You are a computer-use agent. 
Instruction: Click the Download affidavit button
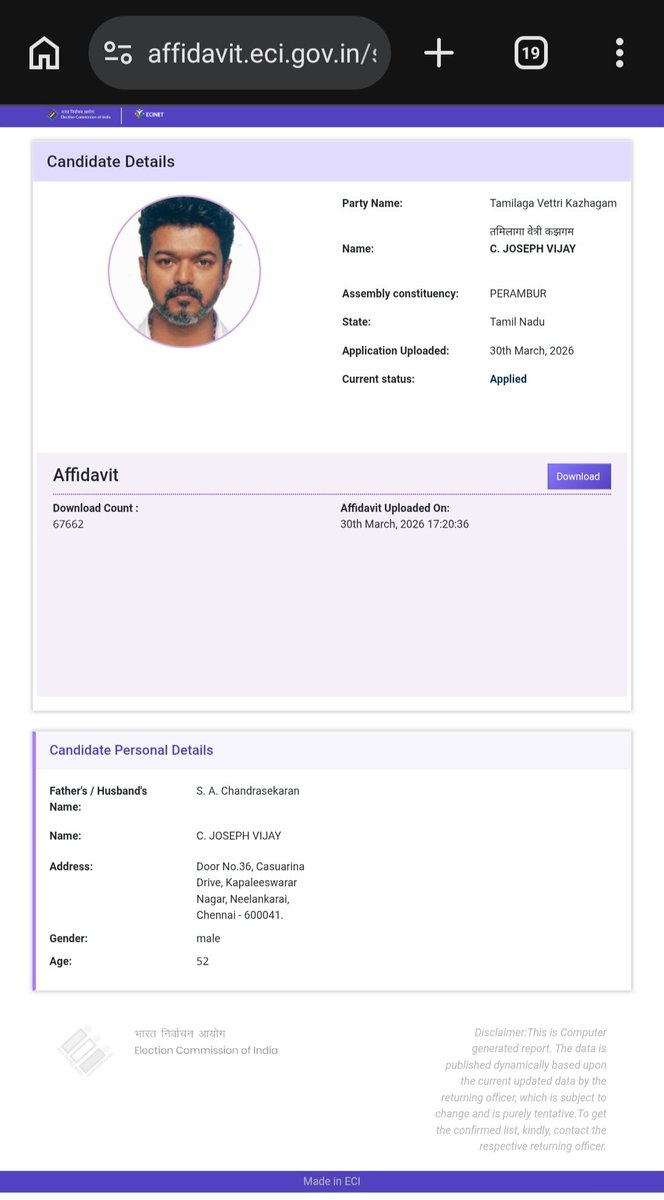coord(579,476)
